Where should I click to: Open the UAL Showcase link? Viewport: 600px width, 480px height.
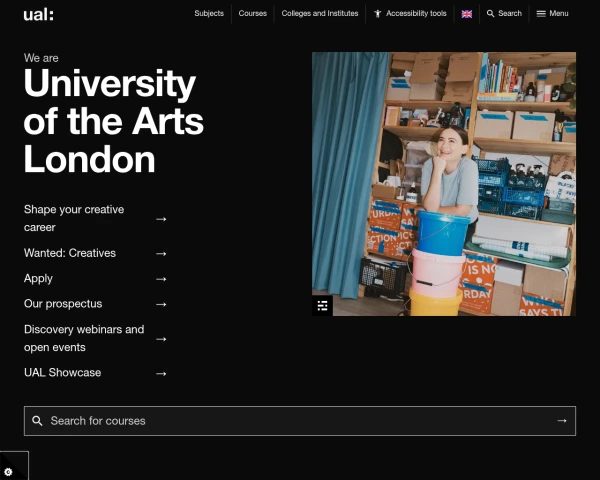point(63,373)
